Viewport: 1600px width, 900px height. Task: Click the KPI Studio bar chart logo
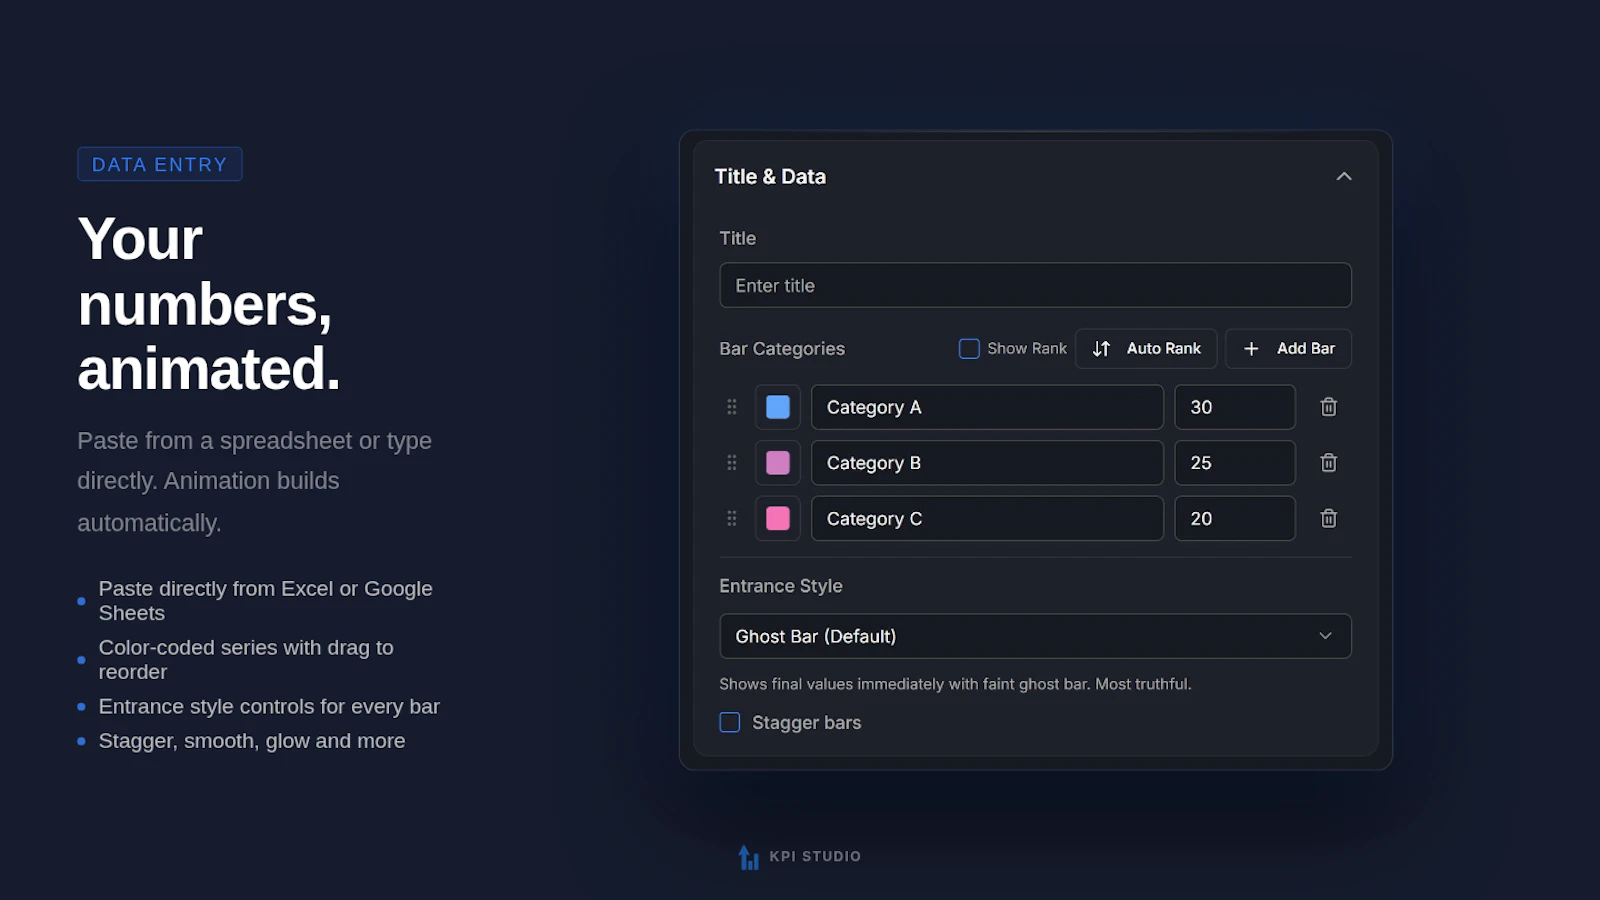pos(748,856)
